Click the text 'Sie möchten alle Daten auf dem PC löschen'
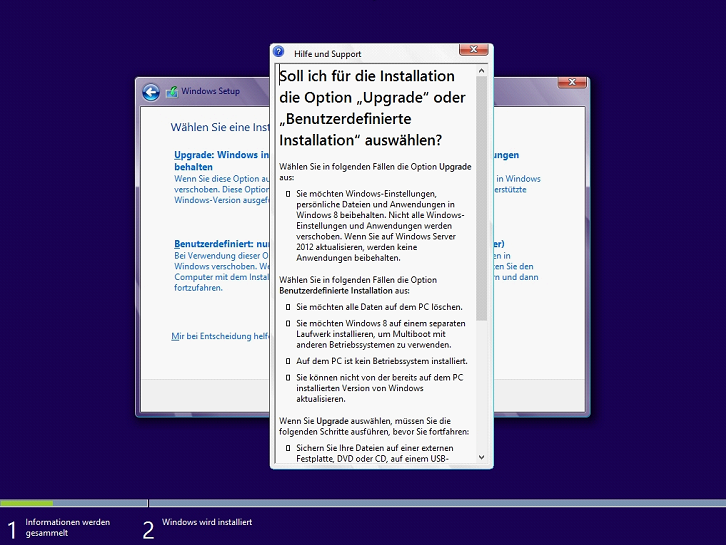Viewport: 726px width, 546px height. (x=379, y=307)
